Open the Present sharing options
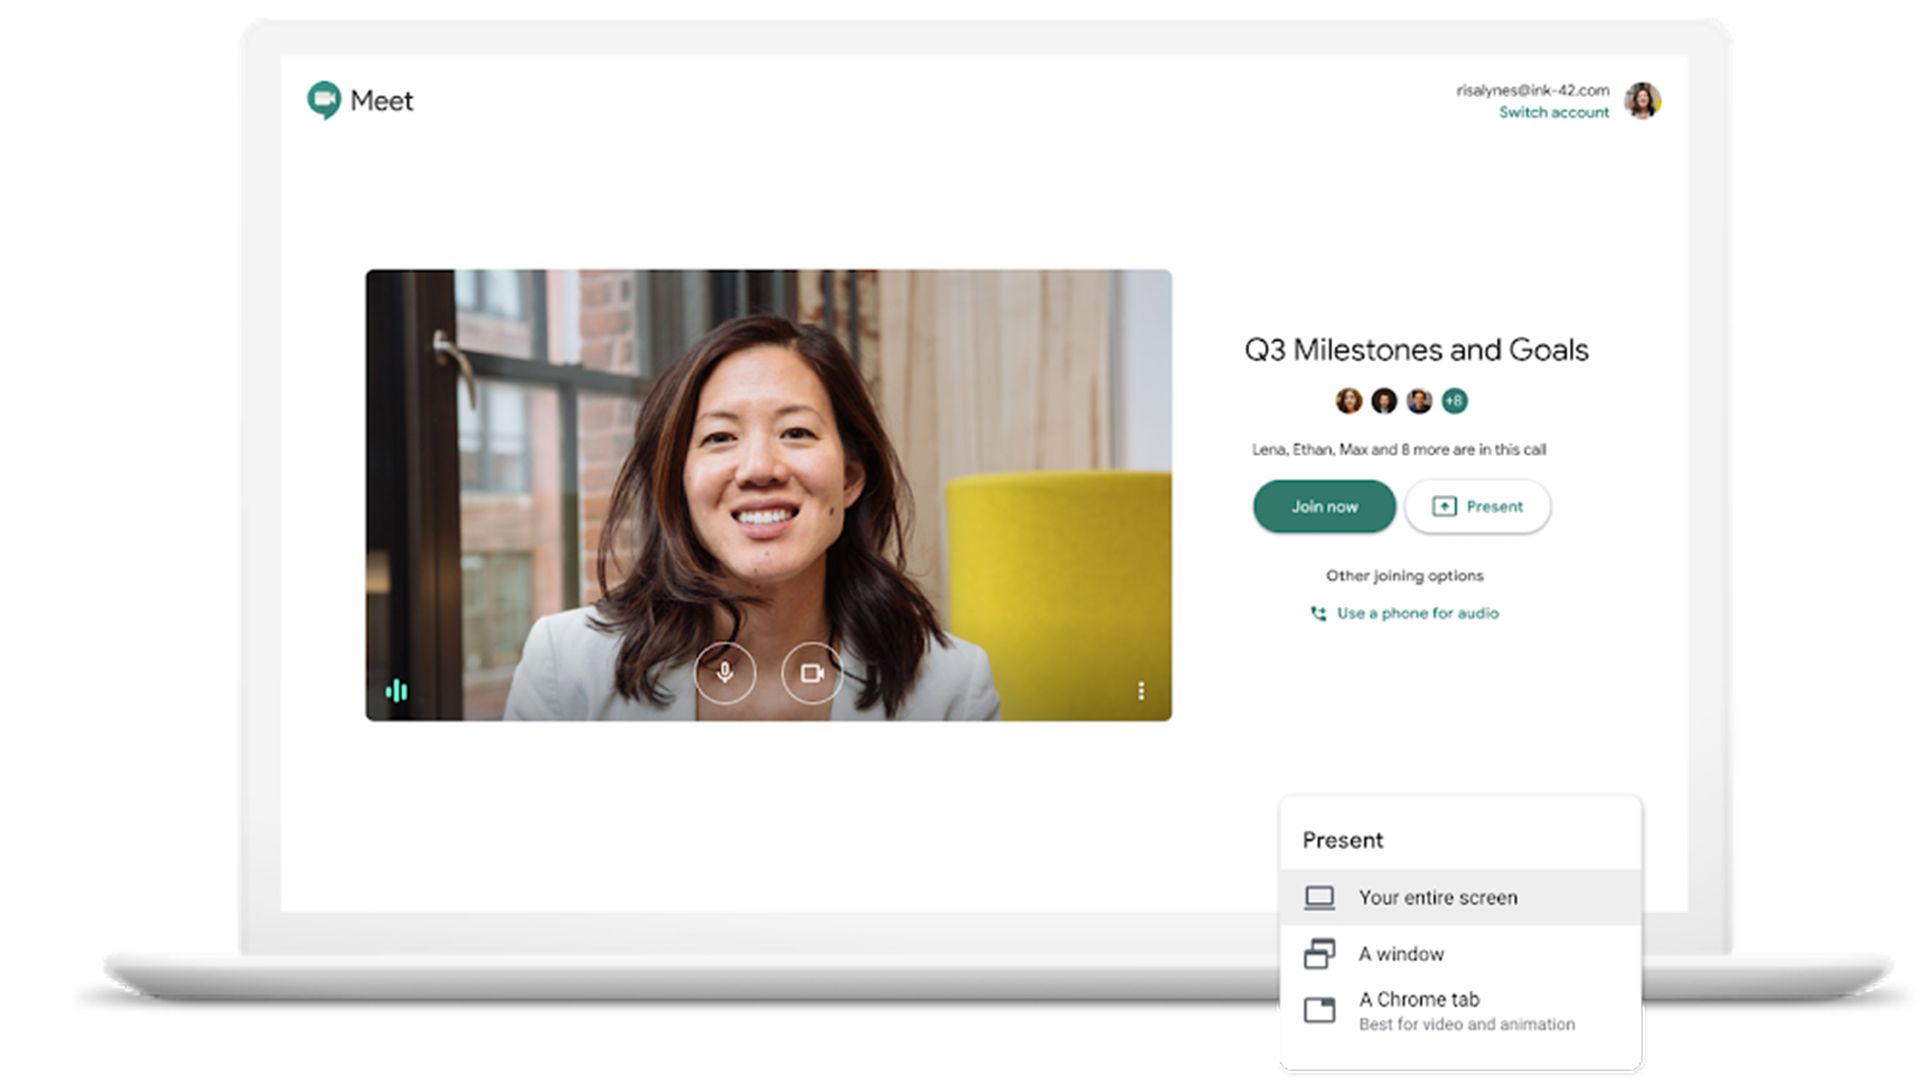 tap(1477, 506)
